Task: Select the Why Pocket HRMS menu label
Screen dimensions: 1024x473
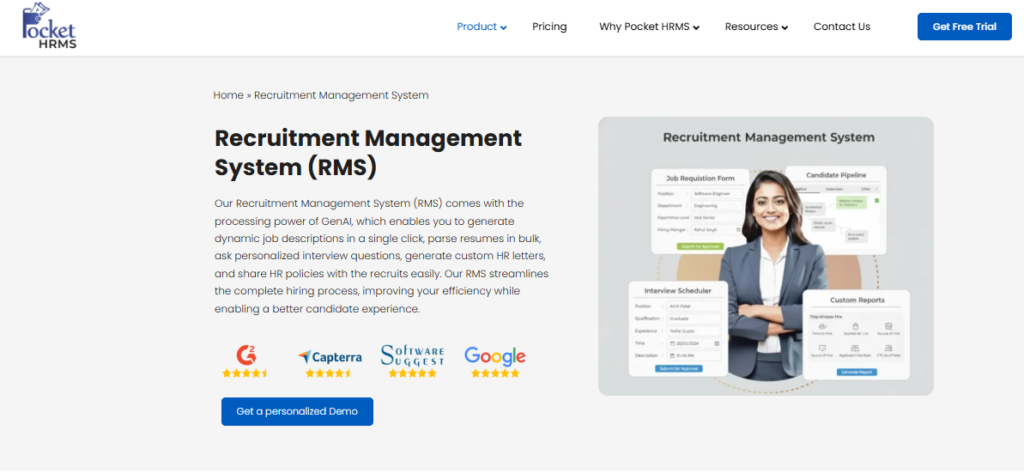Action: click(644, 27)
